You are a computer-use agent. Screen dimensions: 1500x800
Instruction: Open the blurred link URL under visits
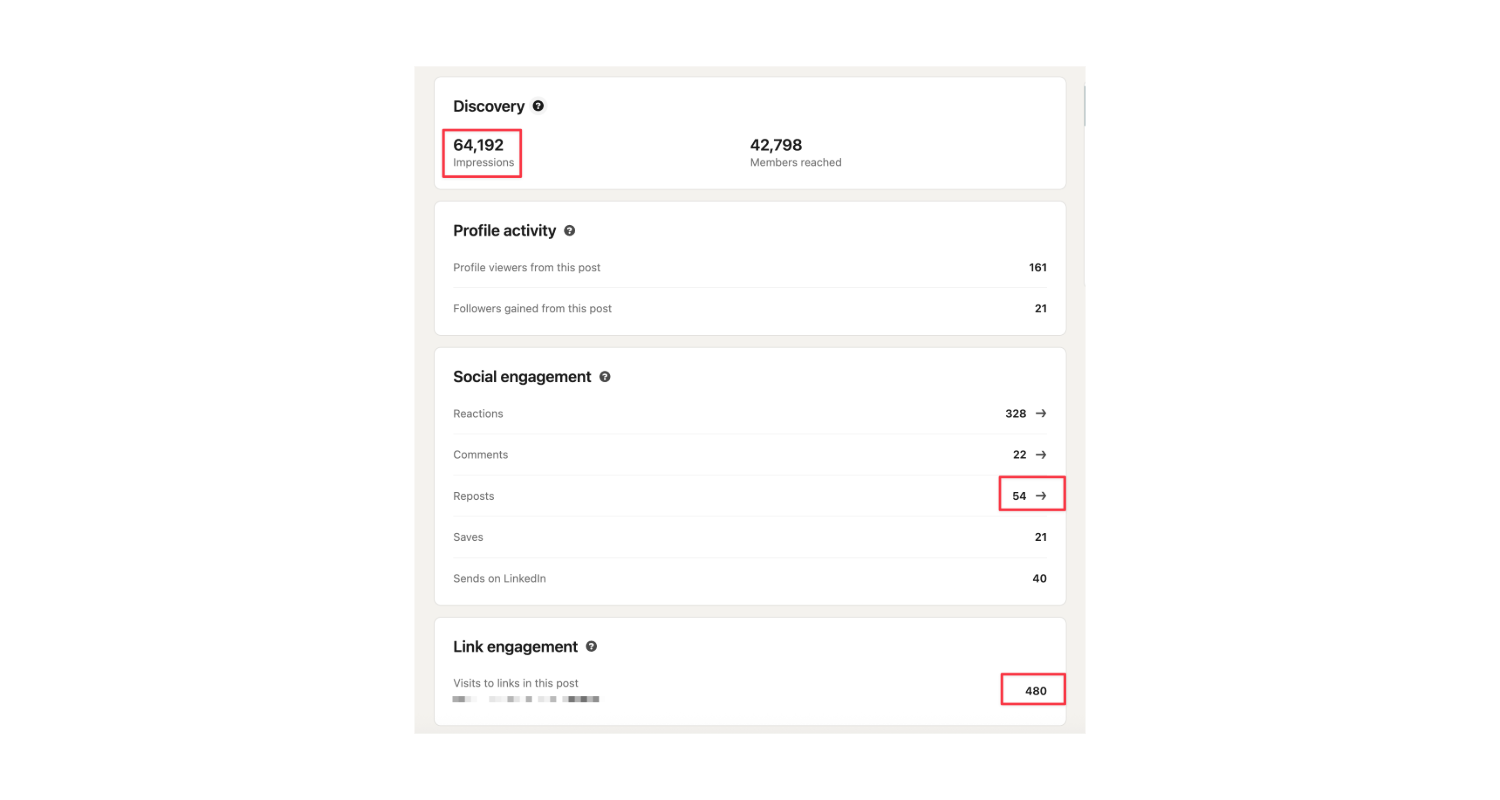tap(526, 699)
